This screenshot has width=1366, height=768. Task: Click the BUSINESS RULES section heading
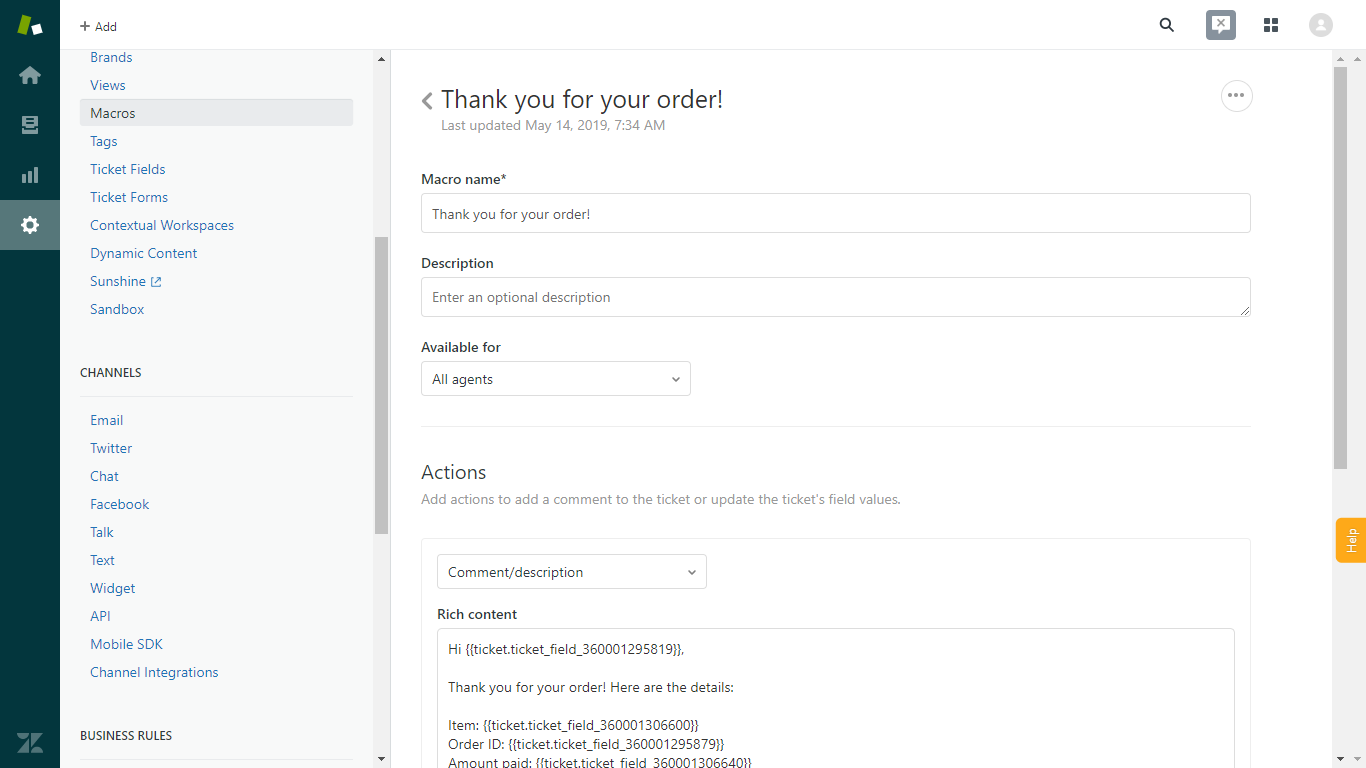(126, 736)
